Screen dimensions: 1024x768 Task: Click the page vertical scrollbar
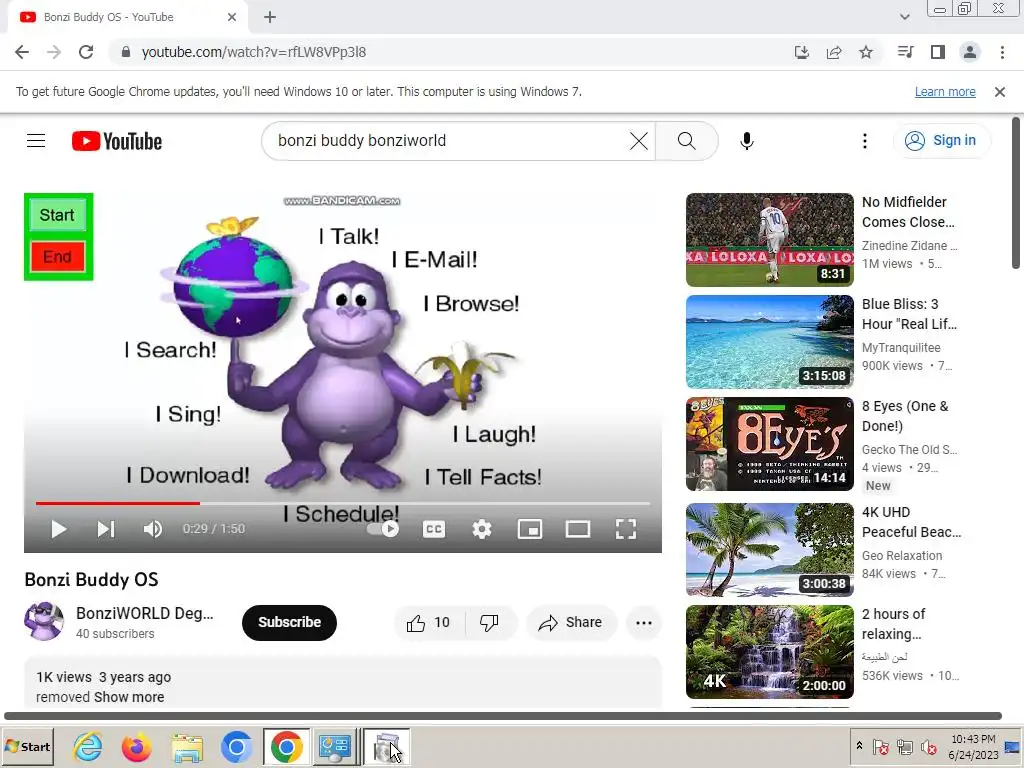(1016, 193)
